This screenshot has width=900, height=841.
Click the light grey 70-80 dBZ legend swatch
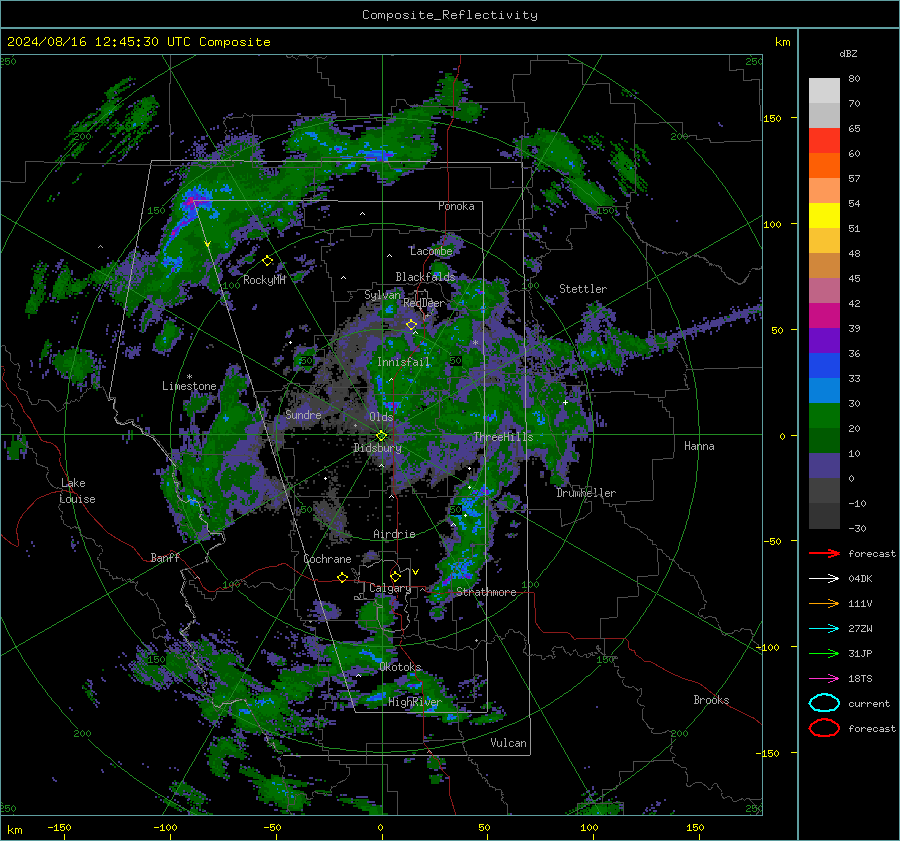pyautogui.click(x=824, y=91)
